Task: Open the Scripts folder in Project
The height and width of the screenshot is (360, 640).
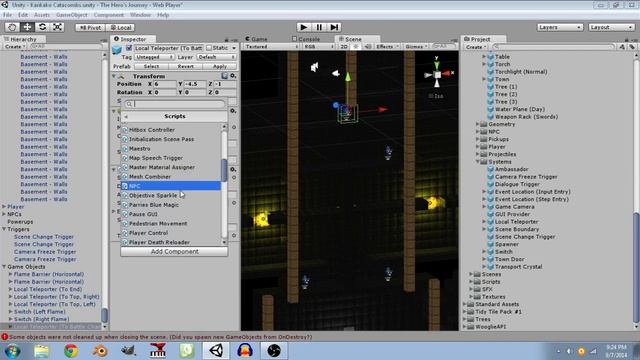Action: click(x=491, y=282)
